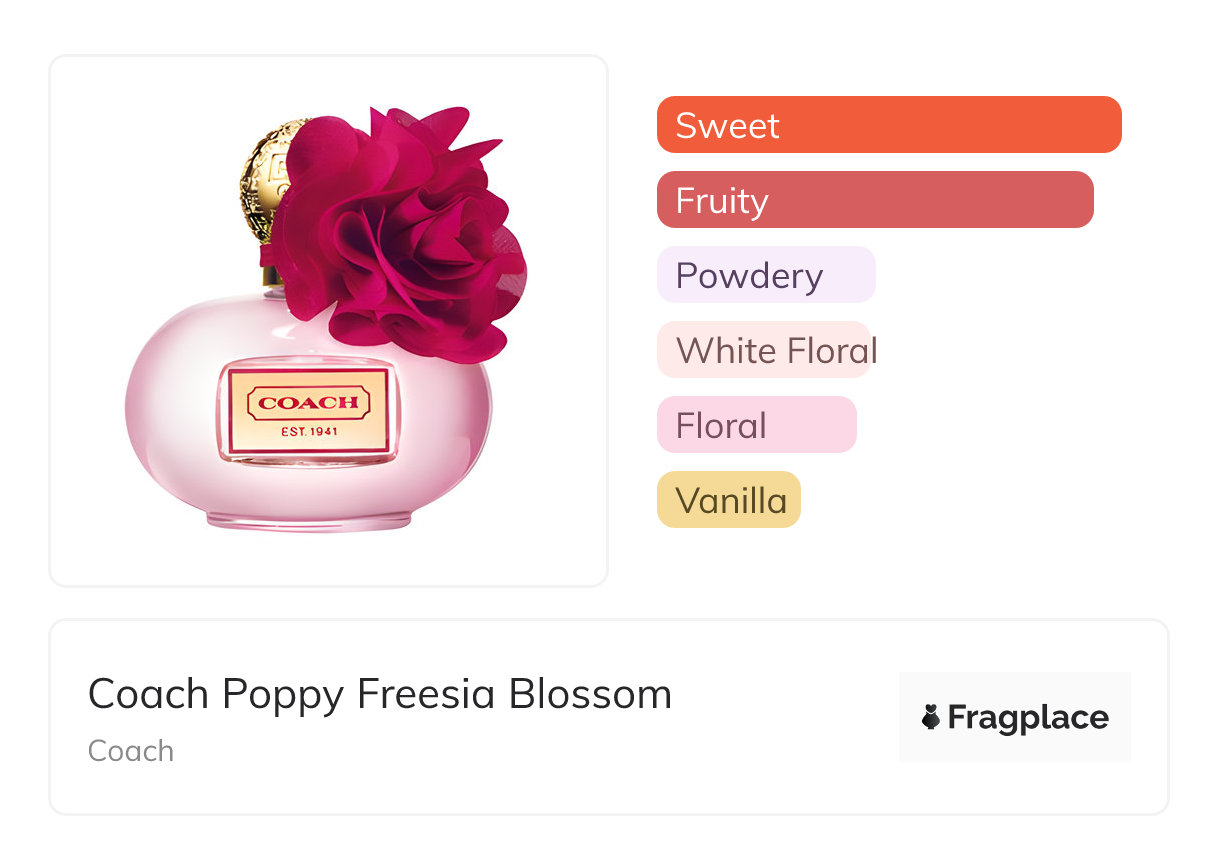Image resolution: width=1218 pixels, height=864 pixels.
Task: Click the pink Floral accord tag
Action: point(756,425)
